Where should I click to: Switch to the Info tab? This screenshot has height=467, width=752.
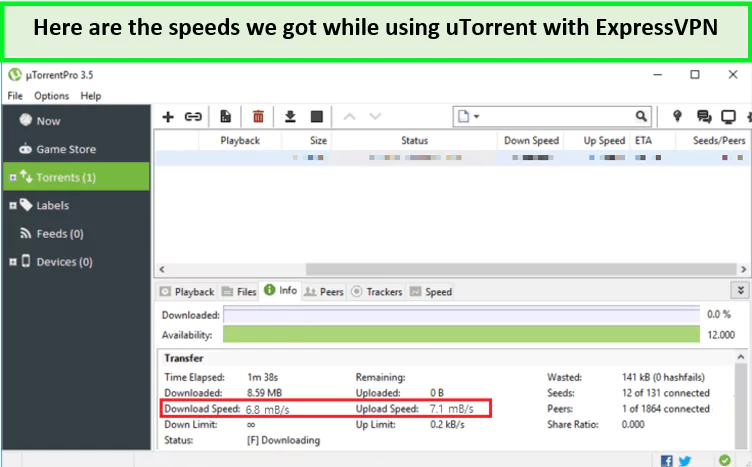[x=281, y=291]
